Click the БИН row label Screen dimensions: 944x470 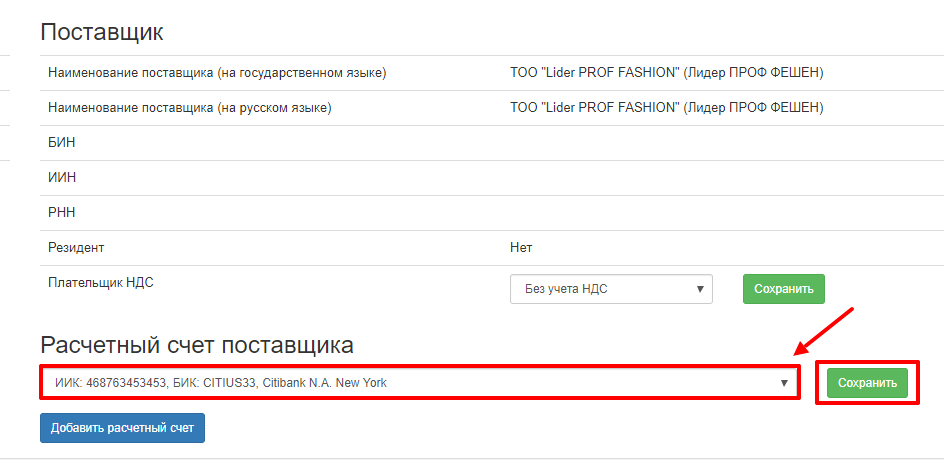click(62, 143)
